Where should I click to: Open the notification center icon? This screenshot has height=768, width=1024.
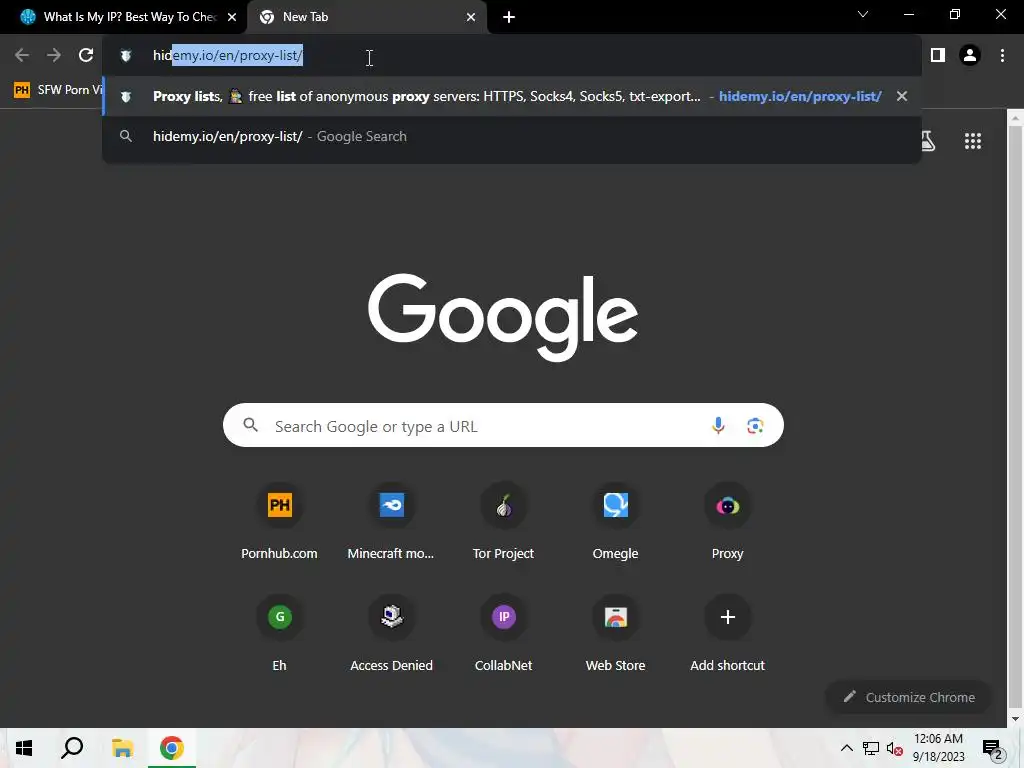993,748
